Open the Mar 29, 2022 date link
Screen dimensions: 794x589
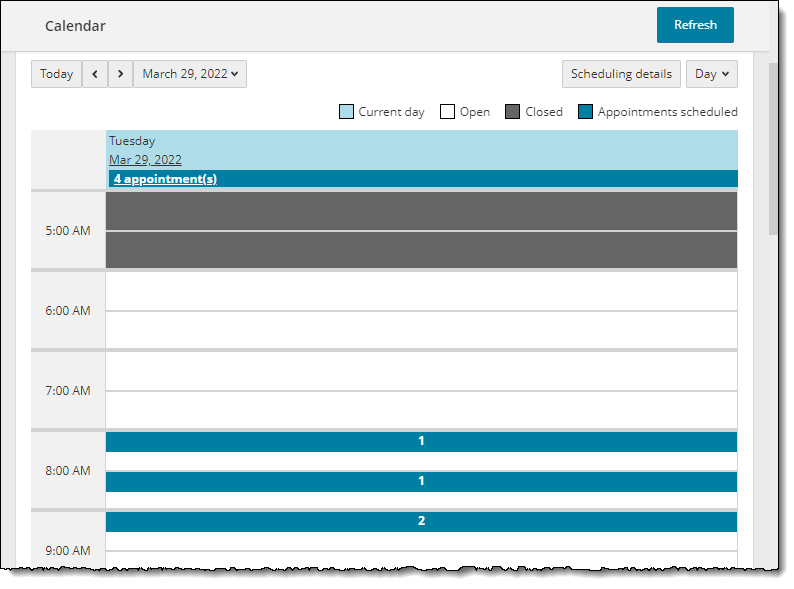tap(145, 160)
